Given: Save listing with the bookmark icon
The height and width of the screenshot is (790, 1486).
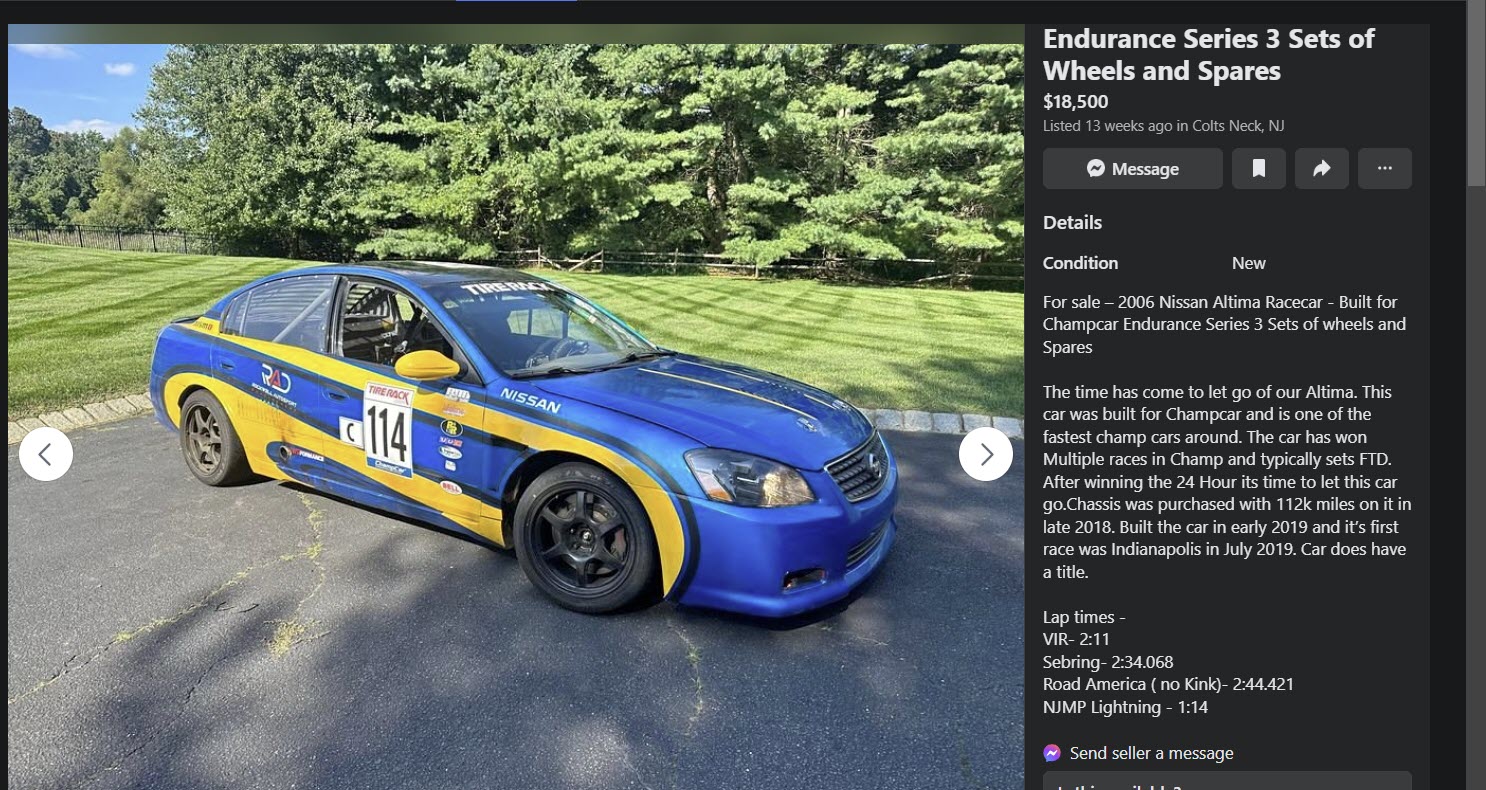Looking at the screenshot, I should pos(1259,169).
